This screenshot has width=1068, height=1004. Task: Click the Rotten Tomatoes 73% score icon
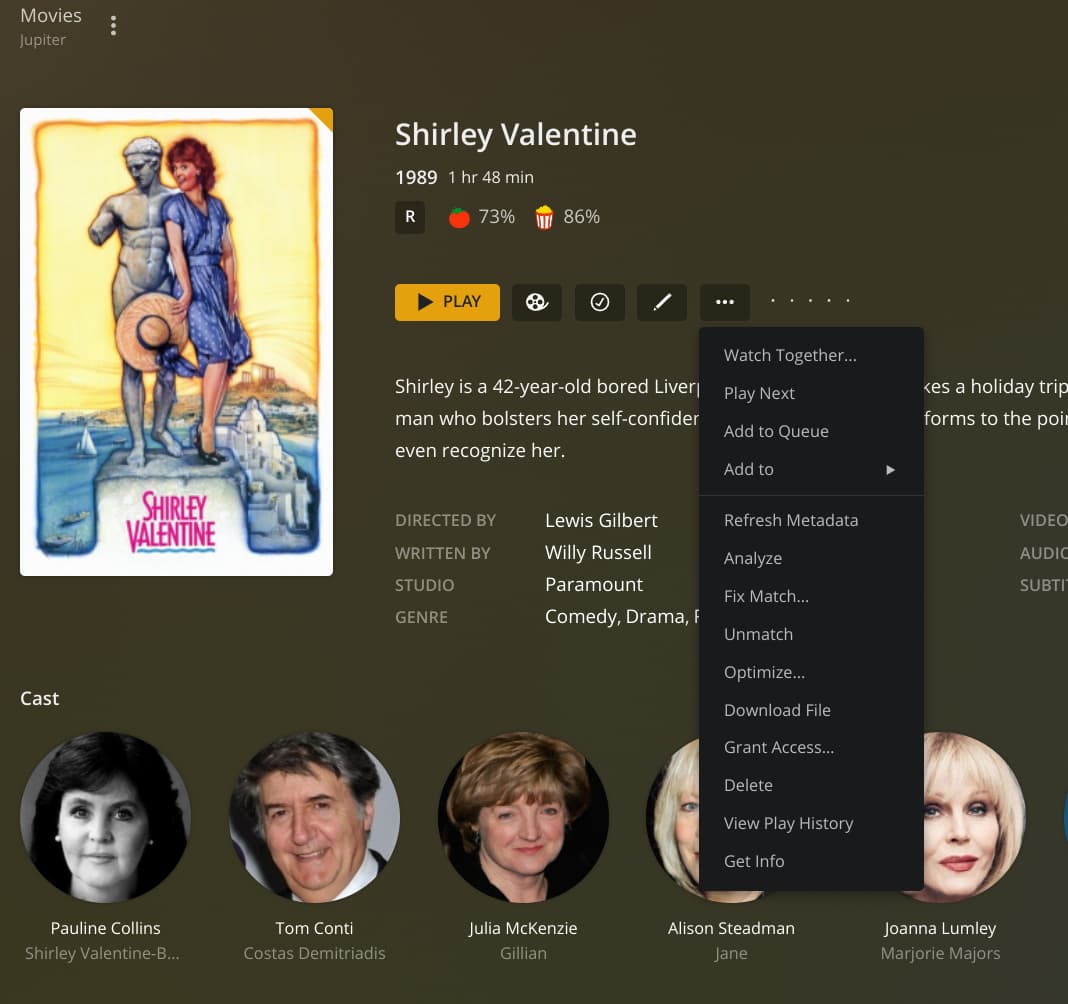coord(459,217)
